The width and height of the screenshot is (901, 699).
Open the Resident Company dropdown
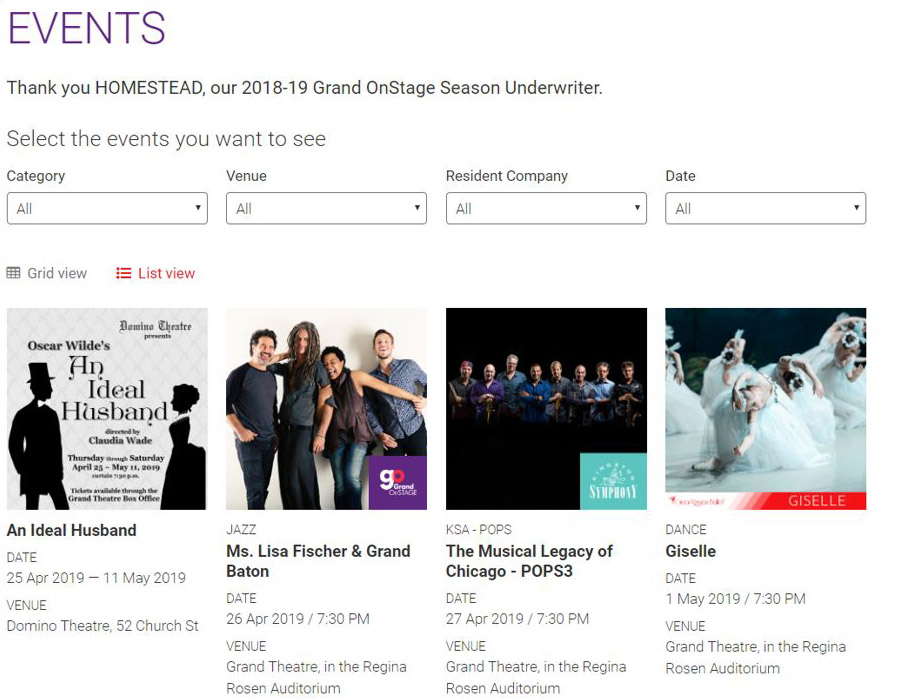546,208
